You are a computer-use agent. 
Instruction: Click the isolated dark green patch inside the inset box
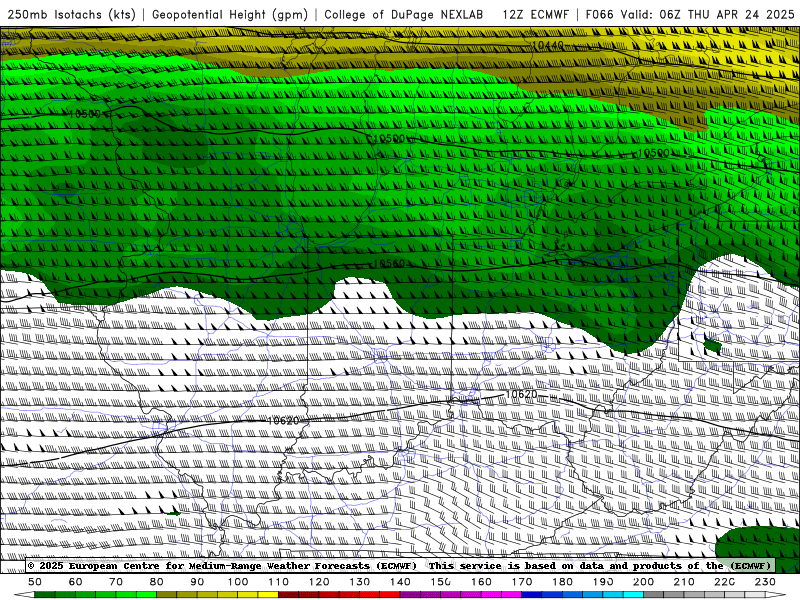(x=712, y=347)
